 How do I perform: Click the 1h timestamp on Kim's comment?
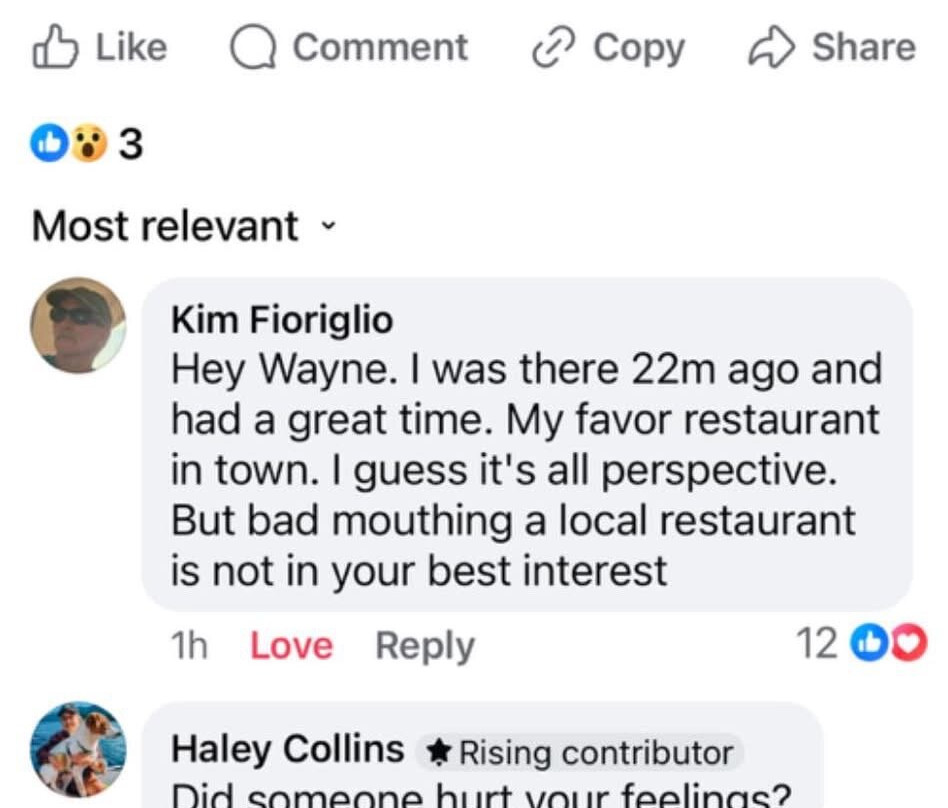click(x=189, y=646)
